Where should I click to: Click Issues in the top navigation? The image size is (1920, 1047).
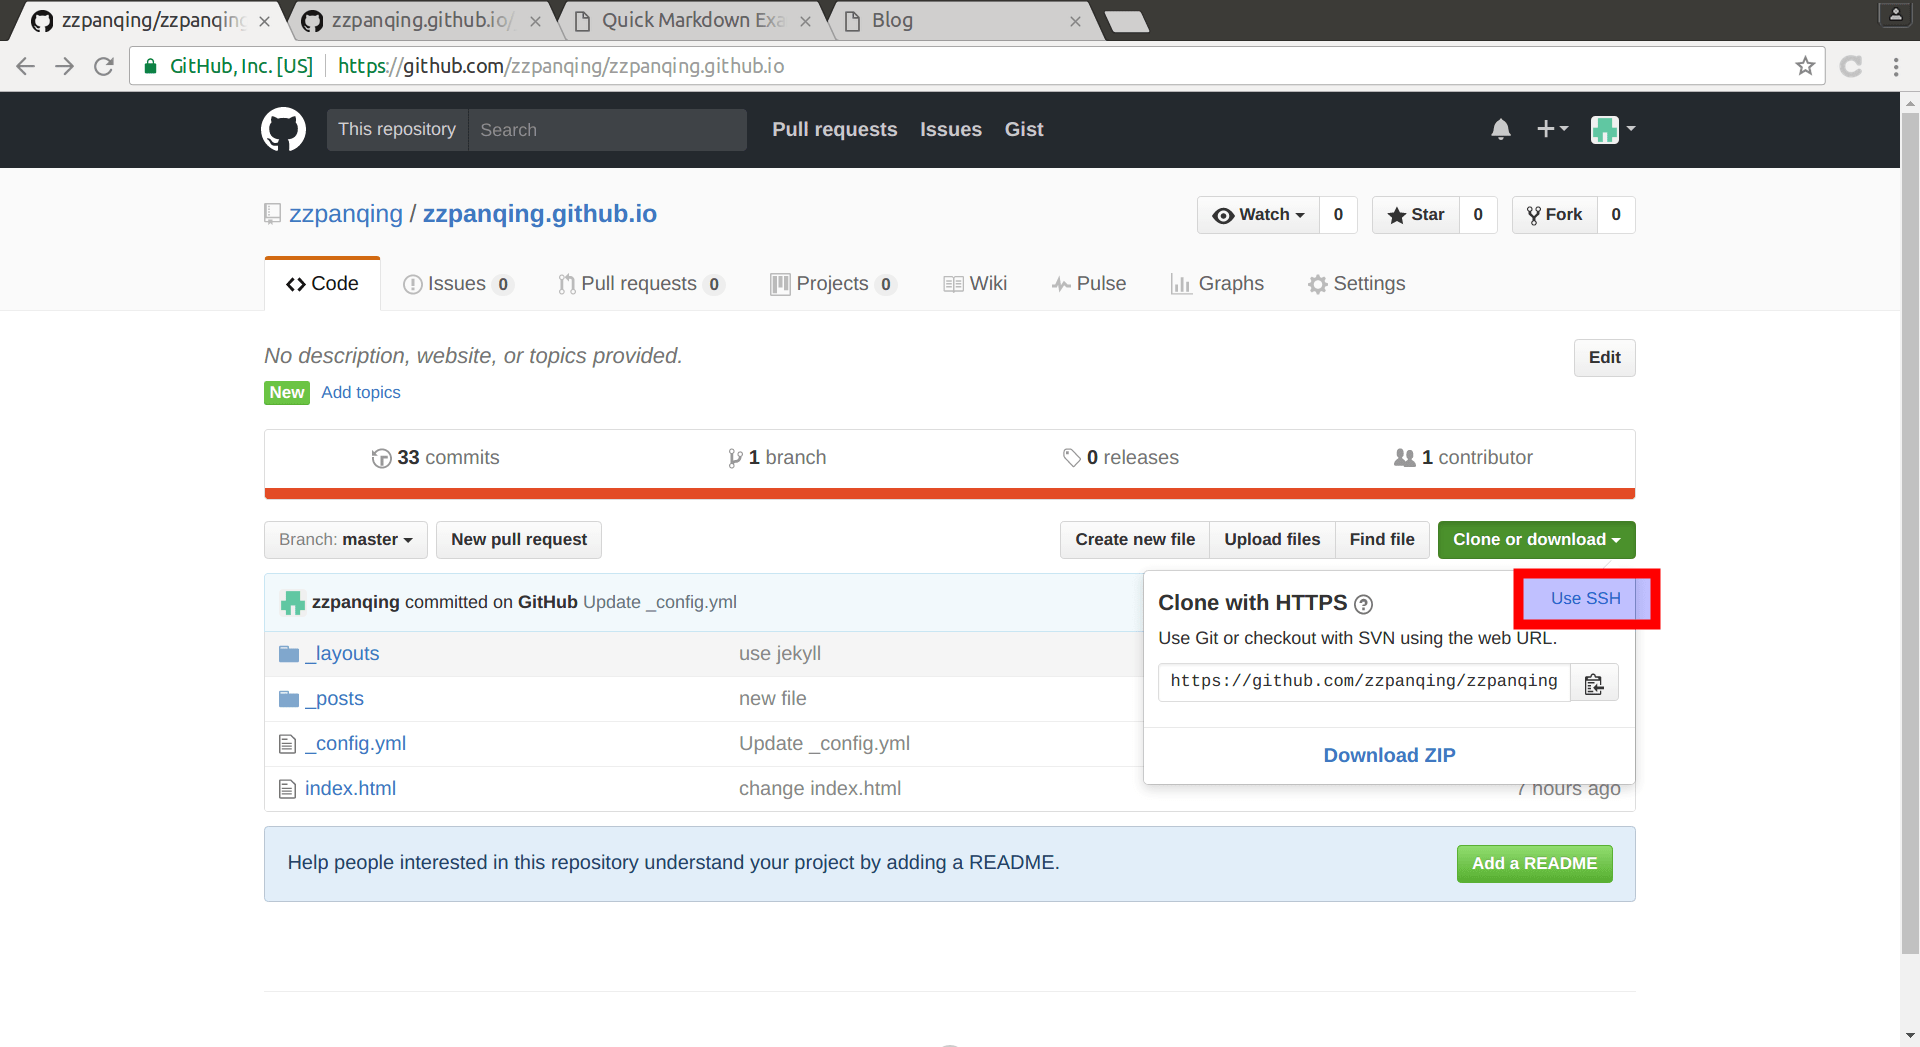[x=951, y=130]
